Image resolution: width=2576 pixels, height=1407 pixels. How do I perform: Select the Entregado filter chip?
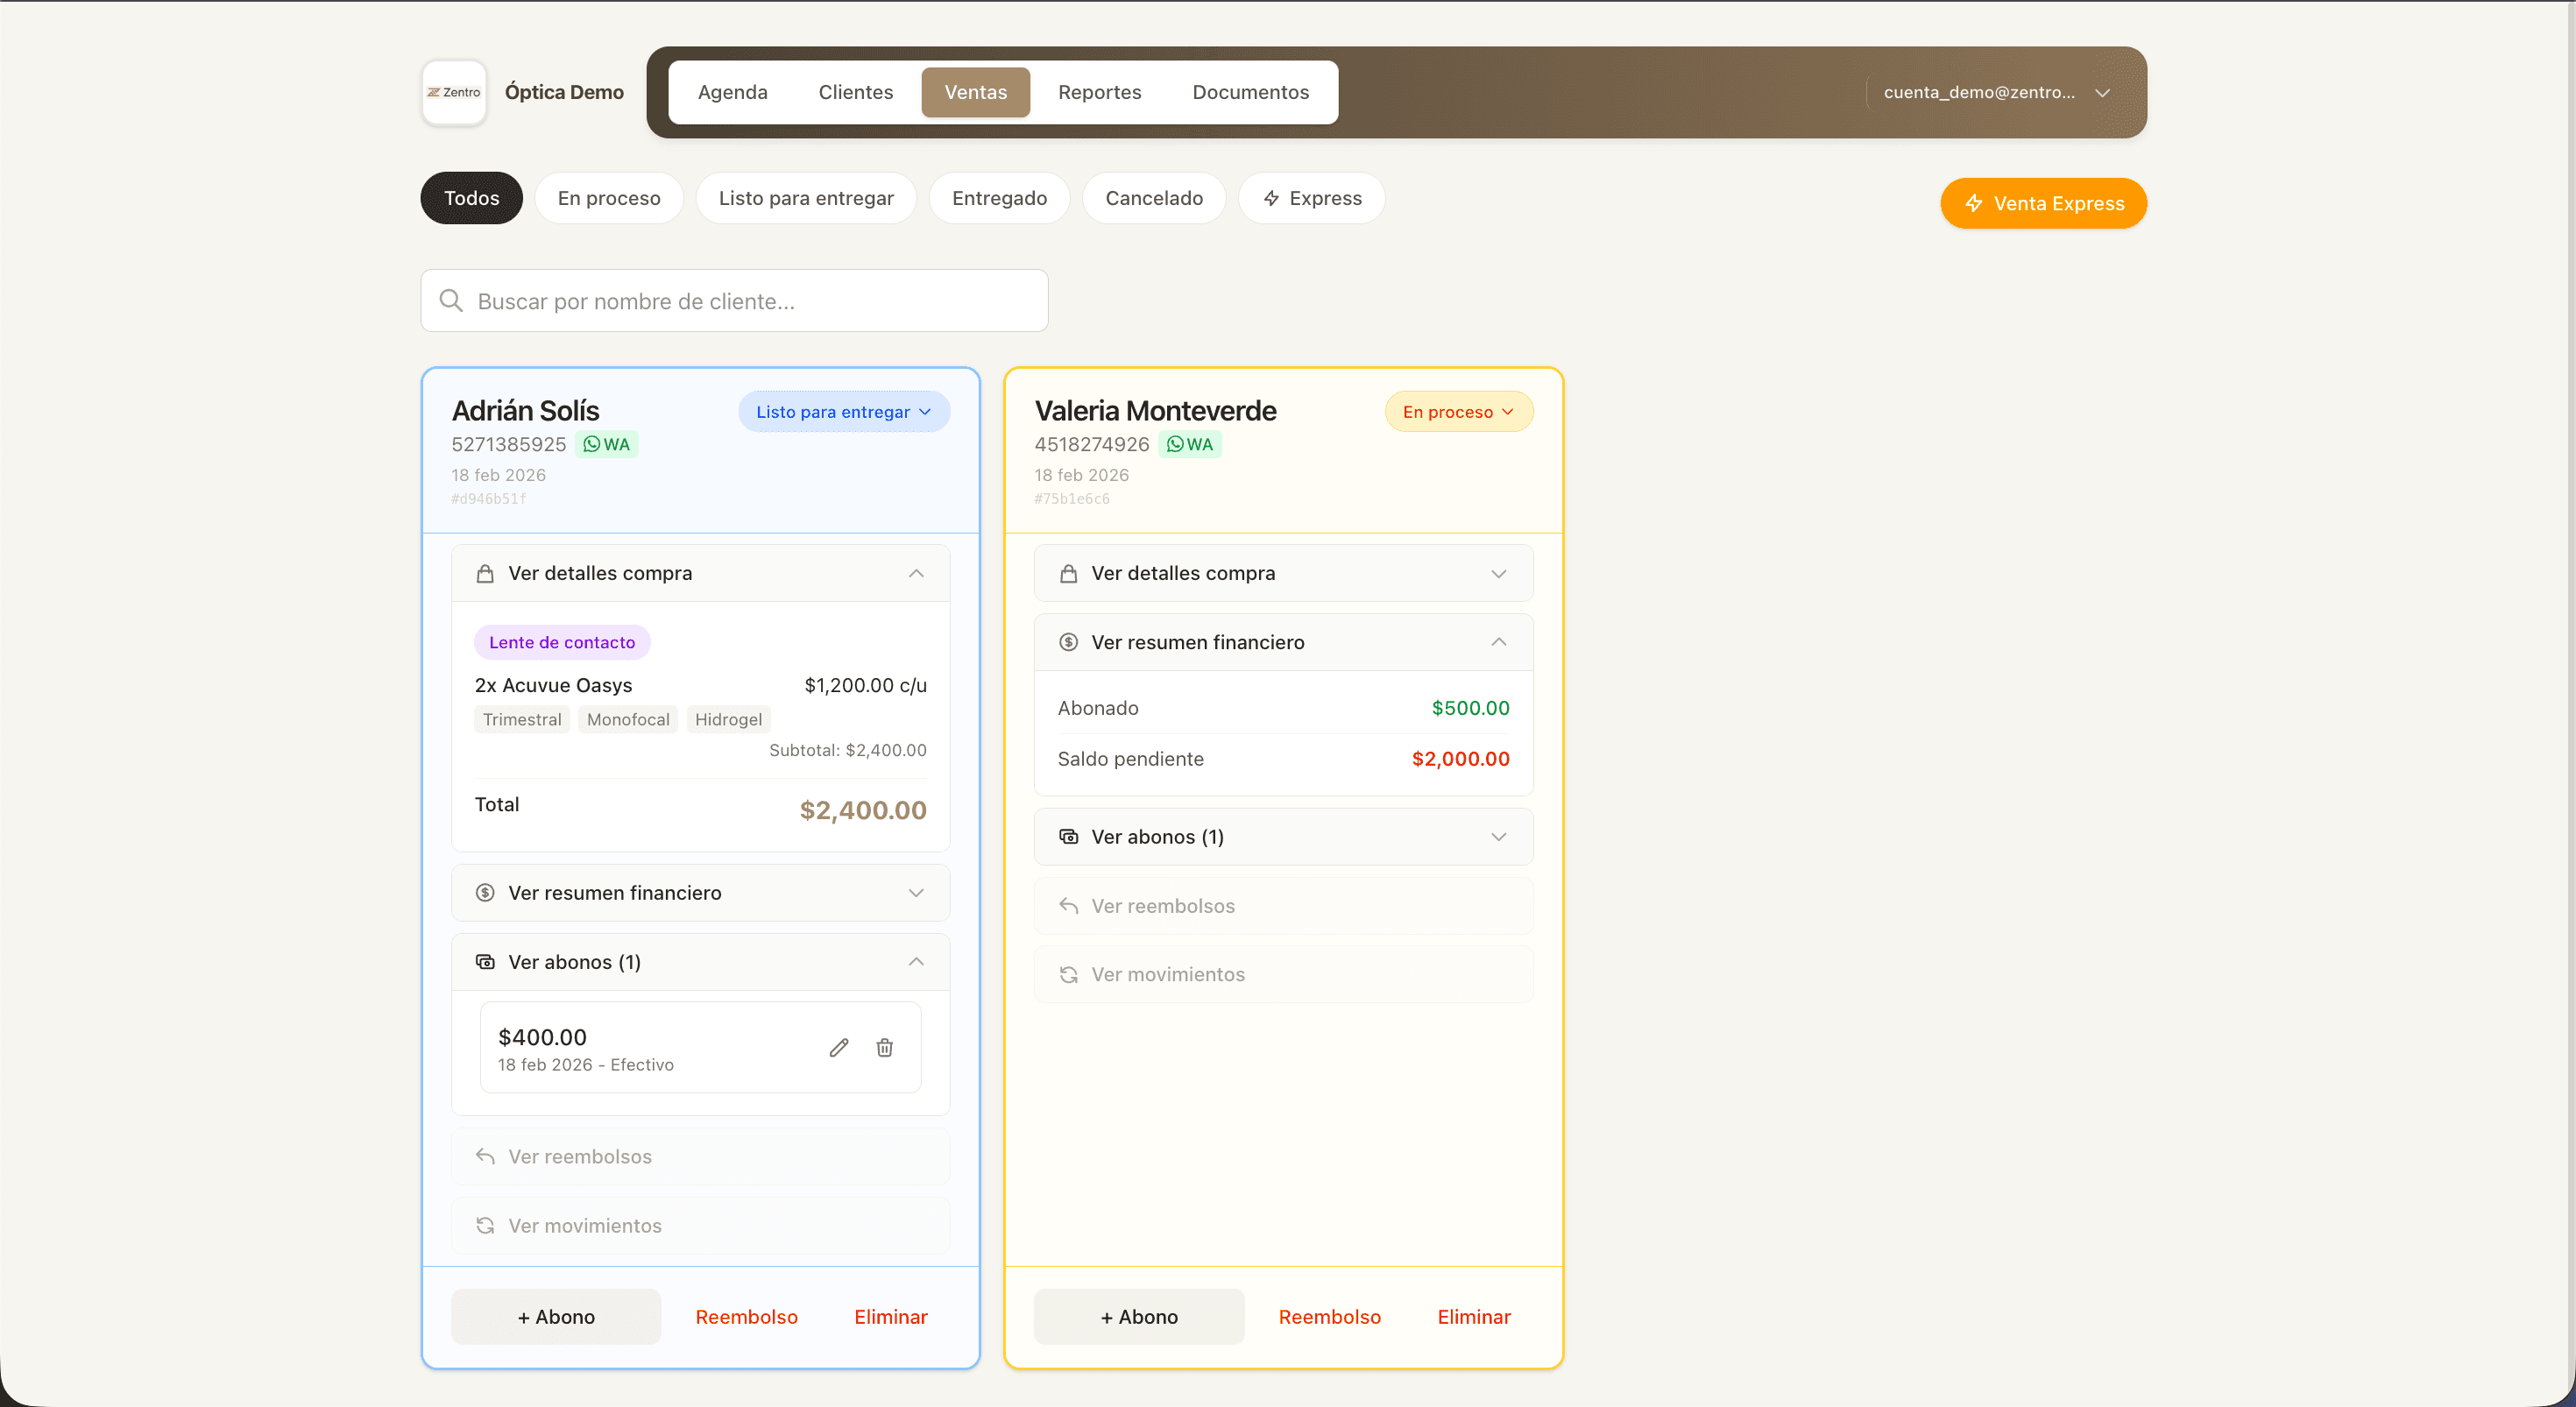point(999,198)
